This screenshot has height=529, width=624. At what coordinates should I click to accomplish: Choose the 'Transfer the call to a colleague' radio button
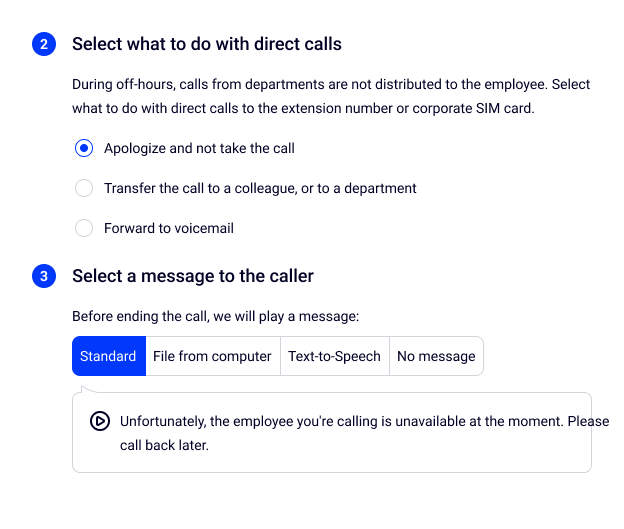click(85, 189)
